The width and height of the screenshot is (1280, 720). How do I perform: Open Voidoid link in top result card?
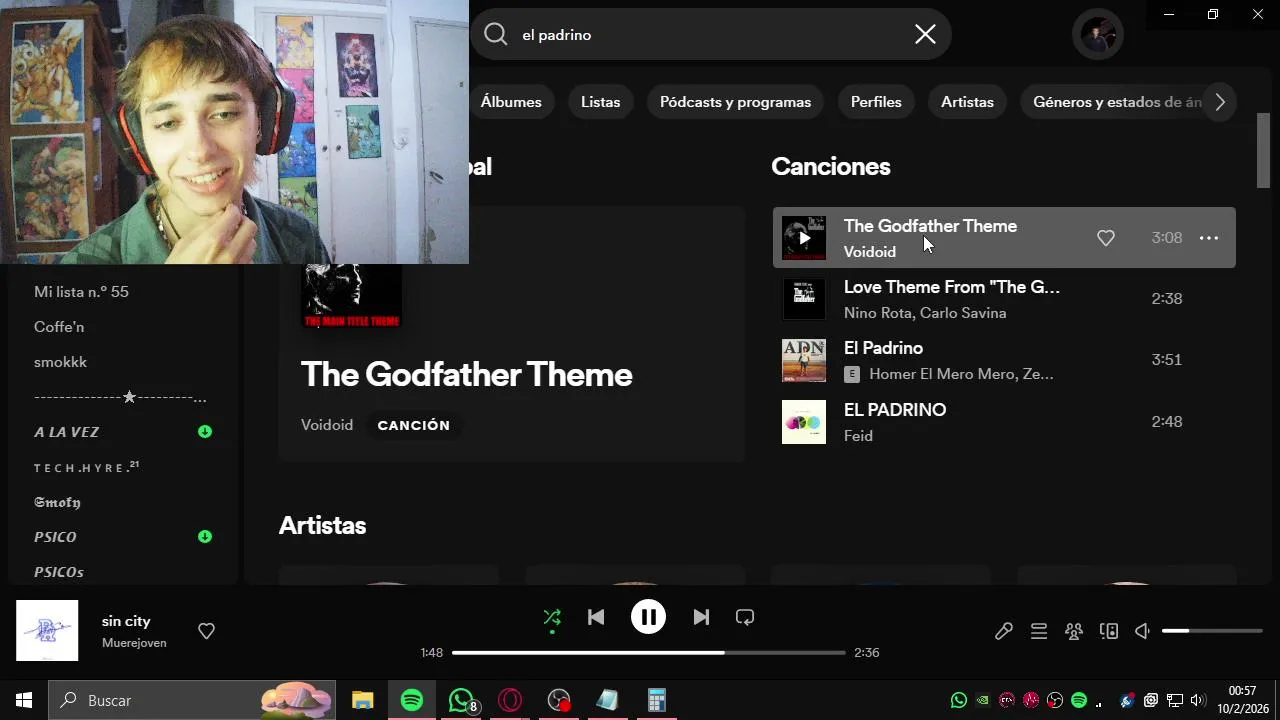pos(327,425)
